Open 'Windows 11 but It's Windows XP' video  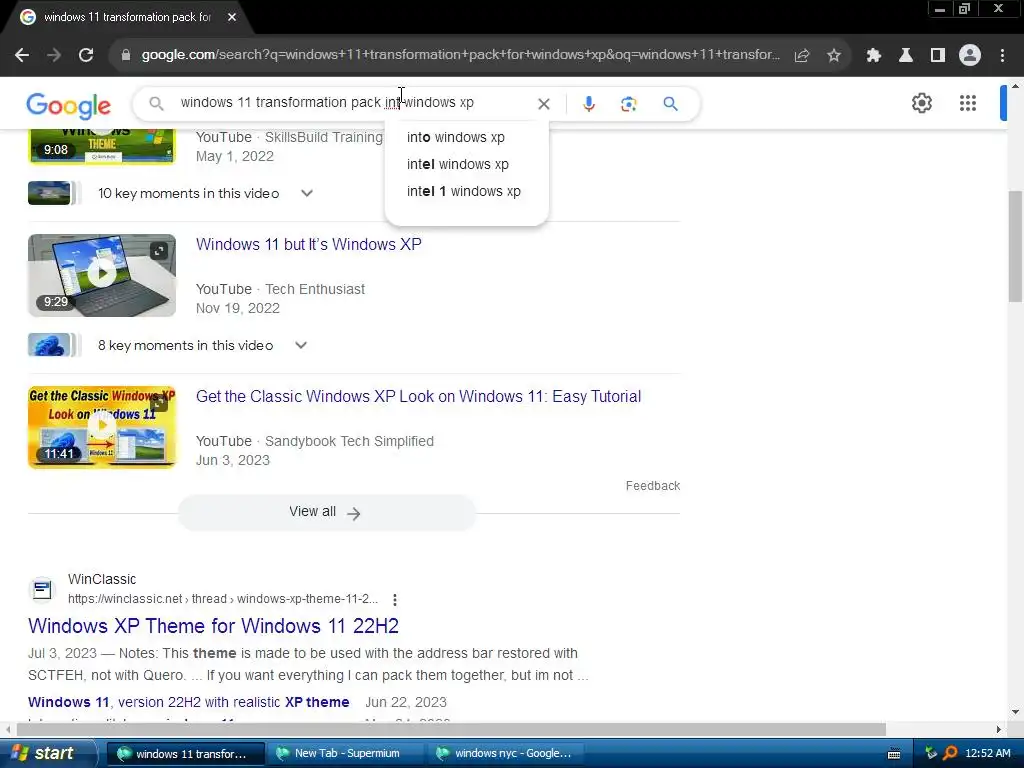(308, 245)
